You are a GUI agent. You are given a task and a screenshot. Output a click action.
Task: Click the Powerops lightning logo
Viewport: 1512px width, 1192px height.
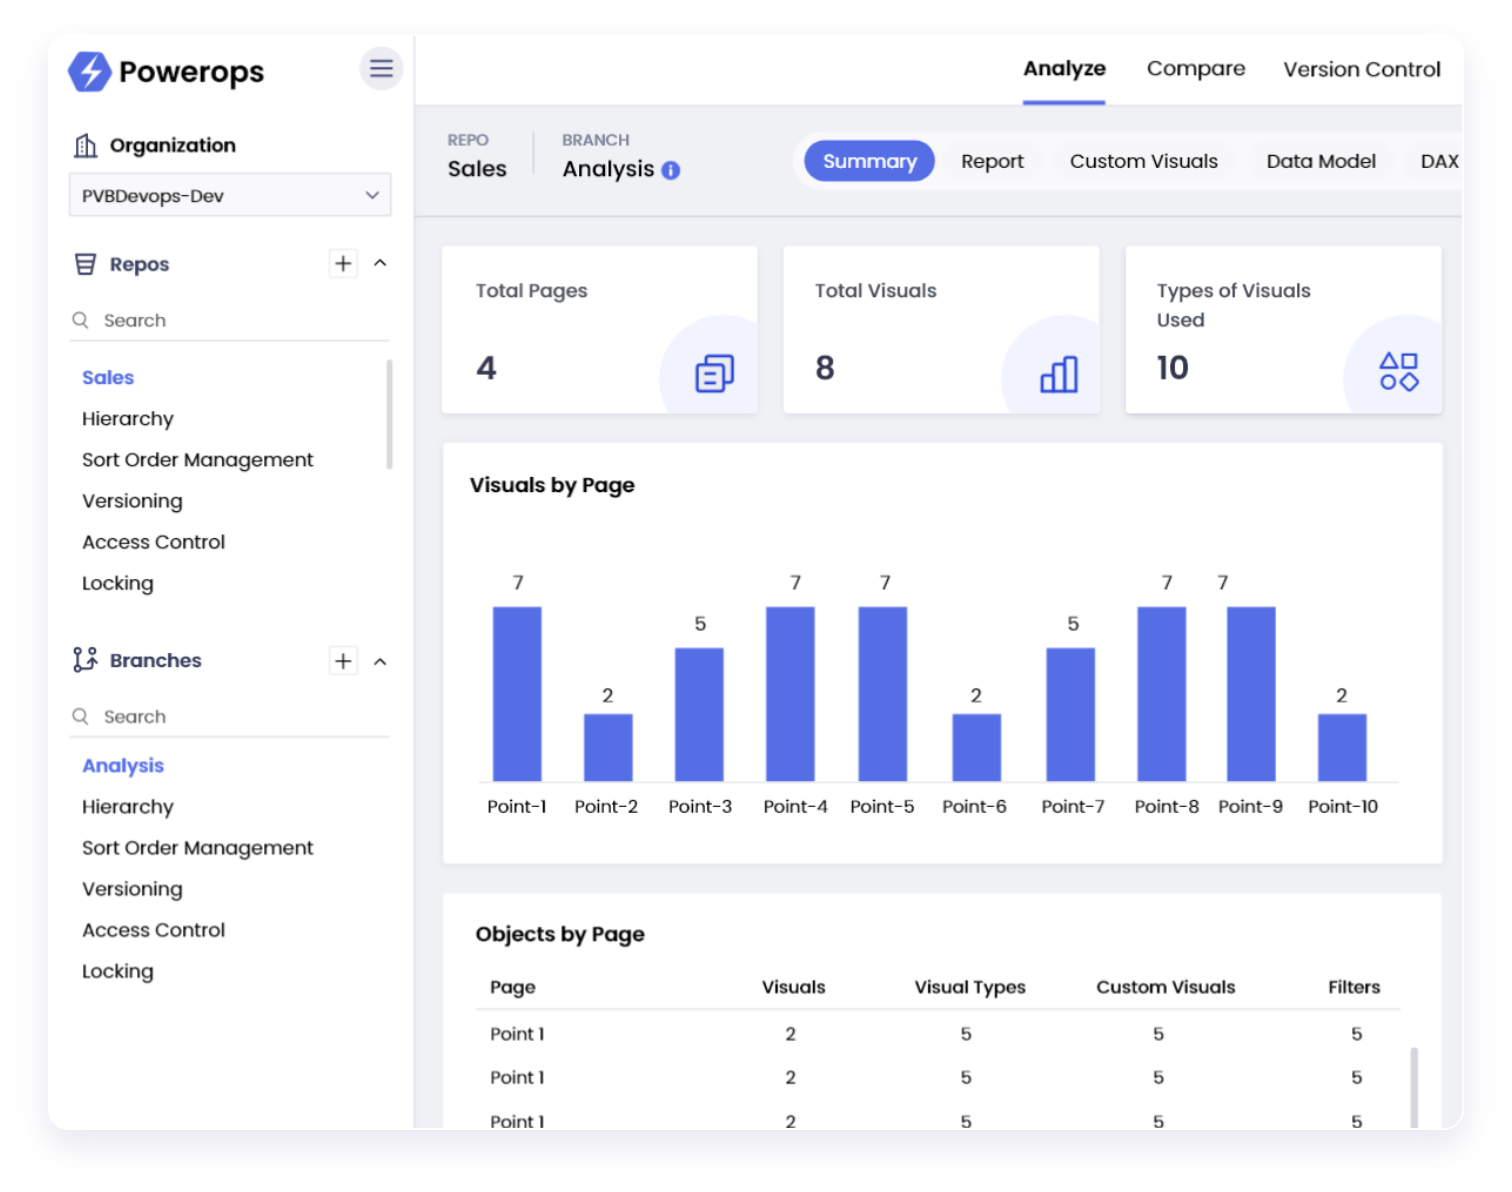click(90, 72)
